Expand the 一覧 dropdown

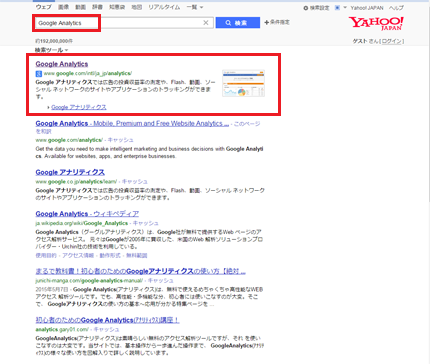pos(195,7)
